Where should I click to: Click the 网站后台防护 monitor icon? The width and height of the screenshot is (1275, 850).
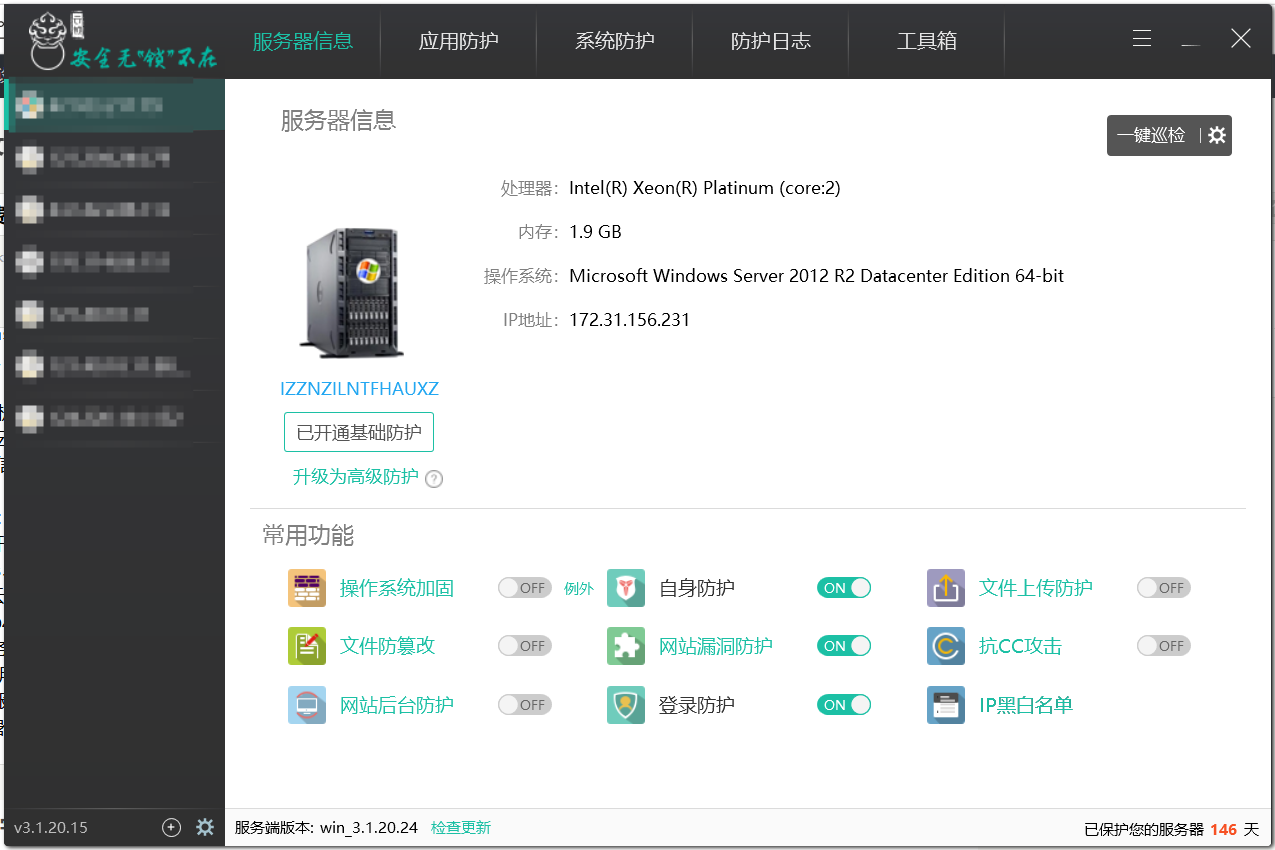pyautogui.click(x=307, y=705)
